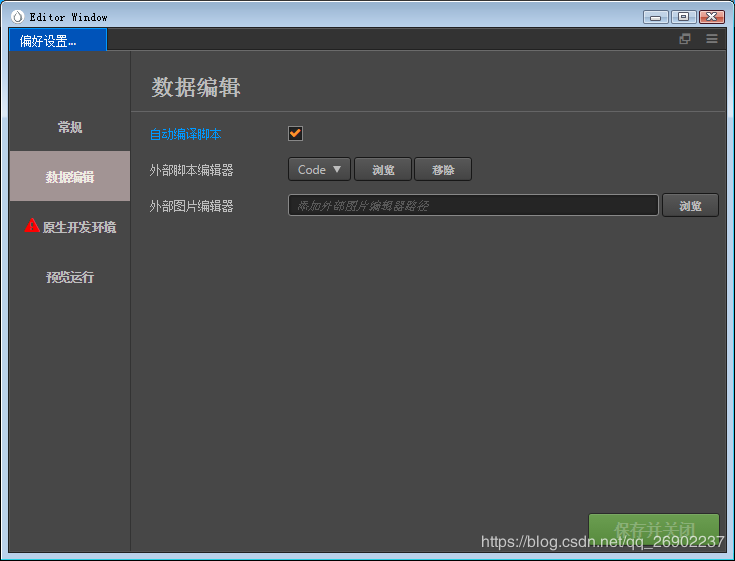Click the 移除 button
The height and width of the screenshot is (561, 735).
[443, 169]
